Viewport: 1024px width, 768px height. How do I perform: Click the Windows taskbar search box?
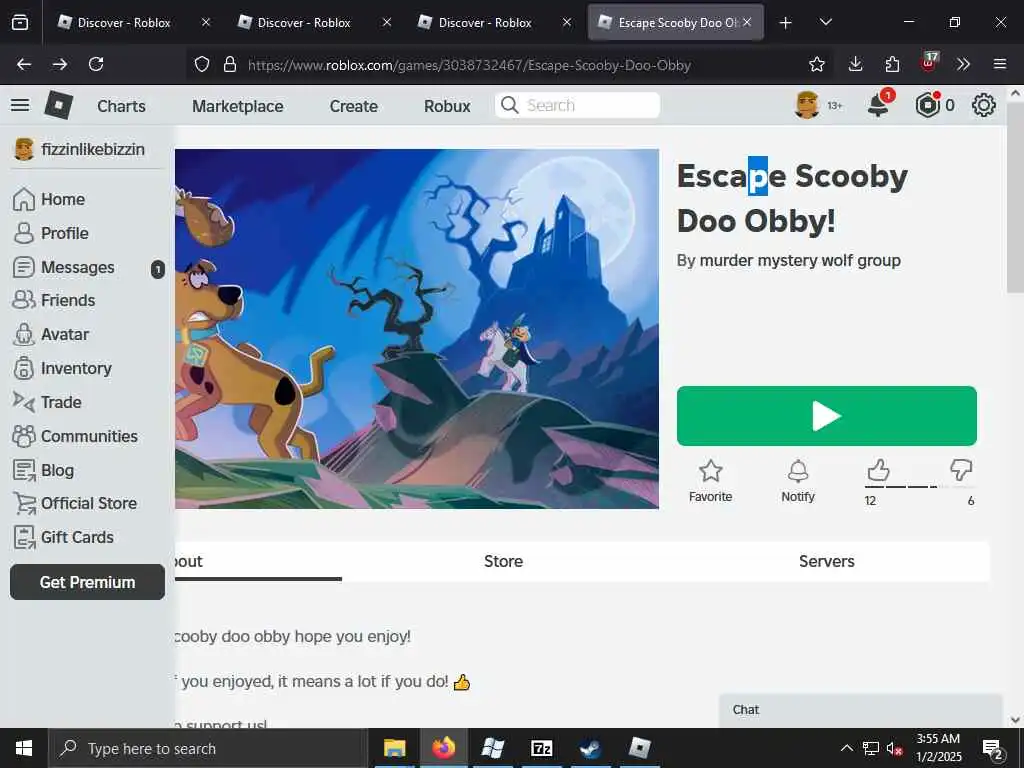[x=208, y=748]
